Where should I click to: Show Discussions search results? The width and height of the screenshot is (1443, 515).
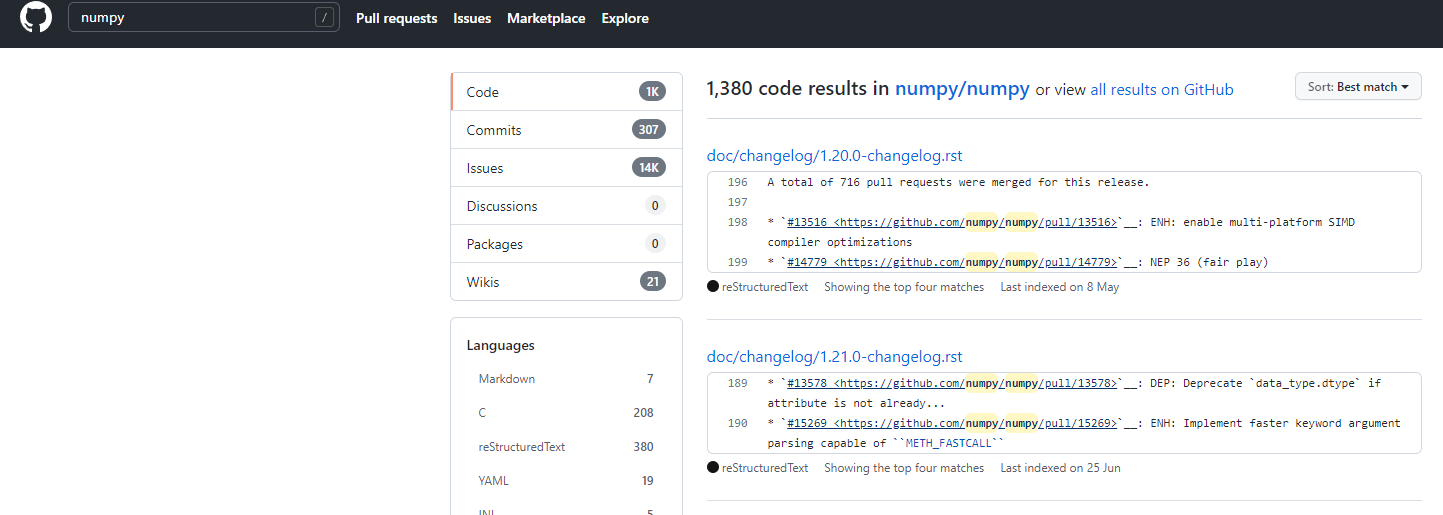point(566,206)
